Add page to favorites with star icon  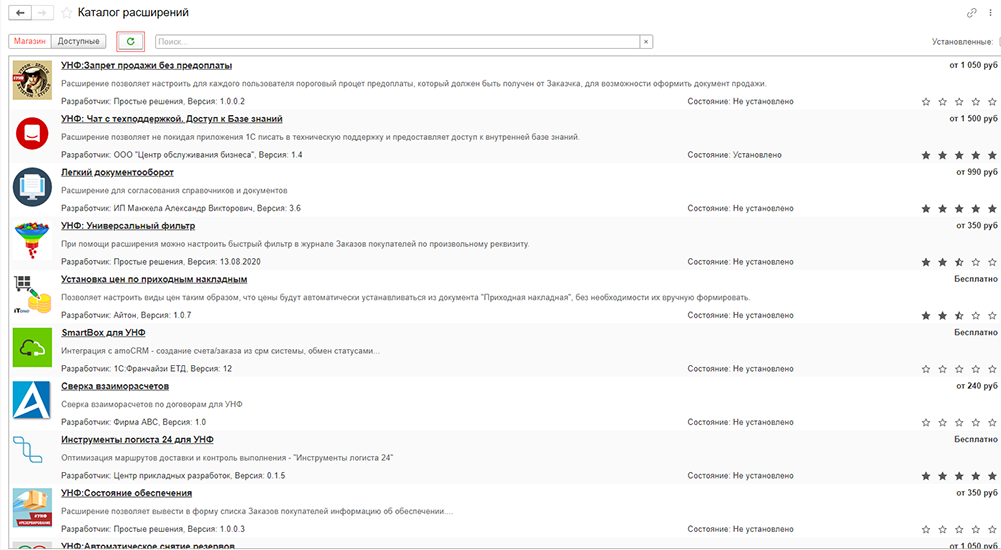[x=66, y=13]
